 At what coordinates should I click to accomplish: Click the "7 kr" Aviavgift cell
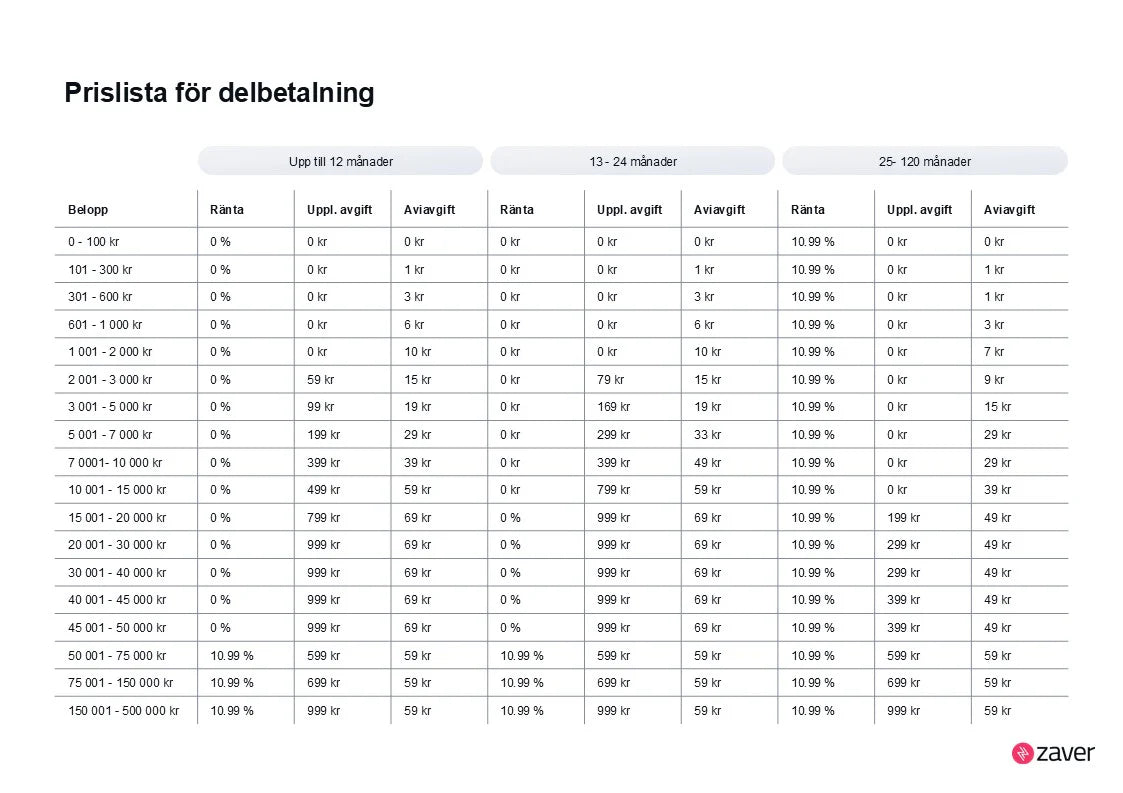pyautogui.click(x=994, y=352)
